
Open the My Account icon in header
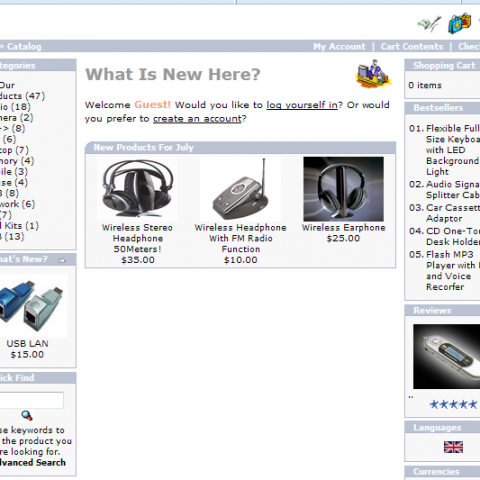[x=429, y=24]
